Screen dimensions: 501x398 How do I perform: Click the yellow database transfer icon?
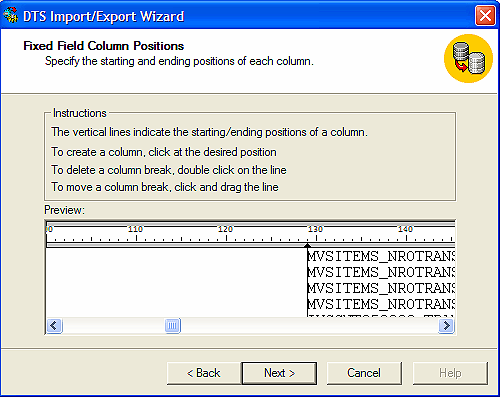(468, 59)
